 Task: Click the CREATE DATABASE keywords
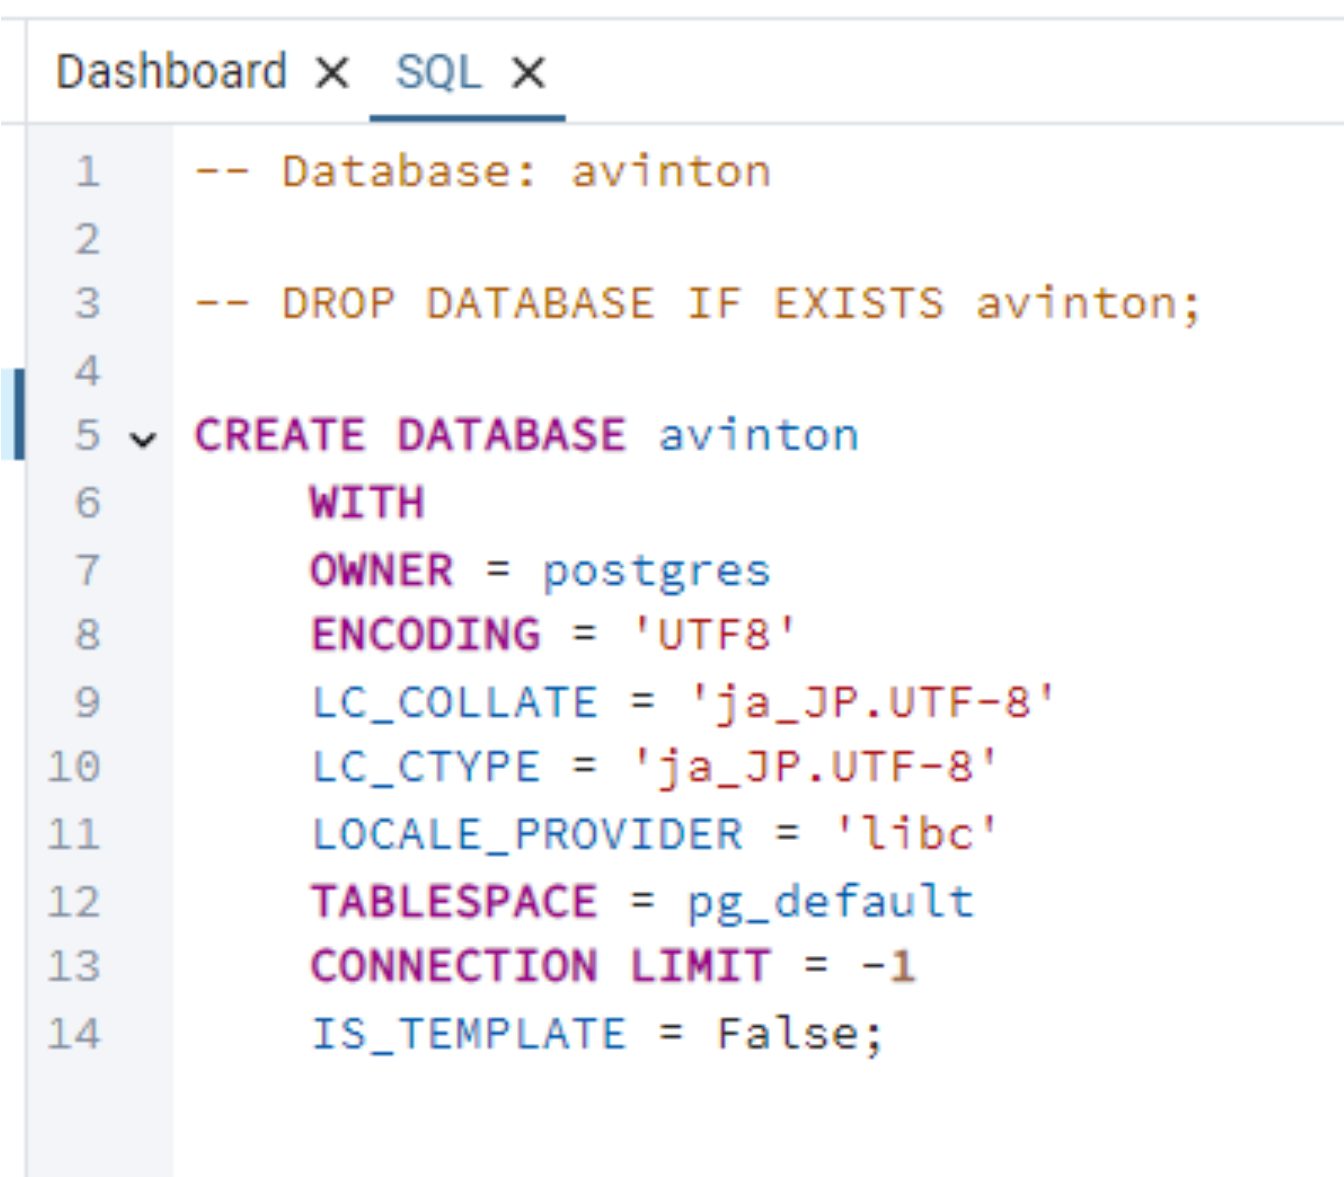click(x=410, y=436)
